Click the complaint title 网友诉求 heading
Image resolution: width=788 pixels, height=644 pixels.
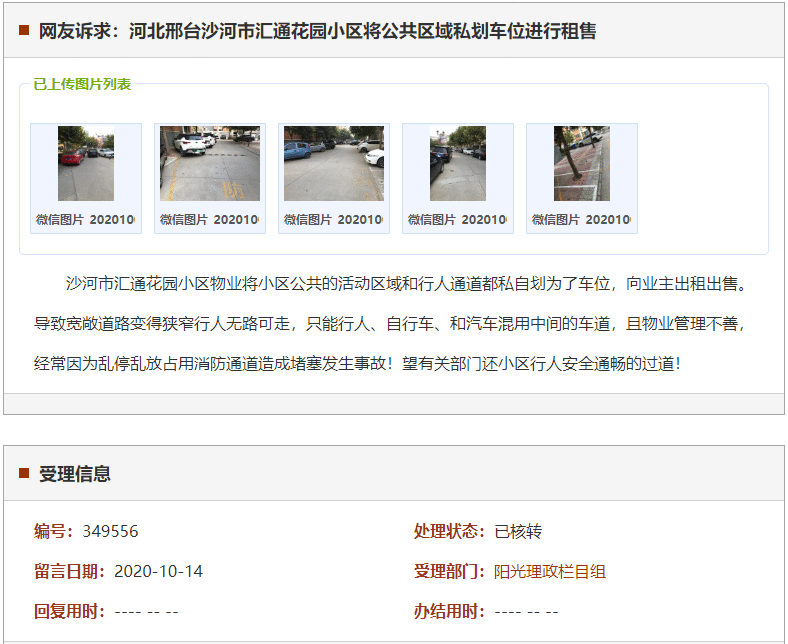318,31
